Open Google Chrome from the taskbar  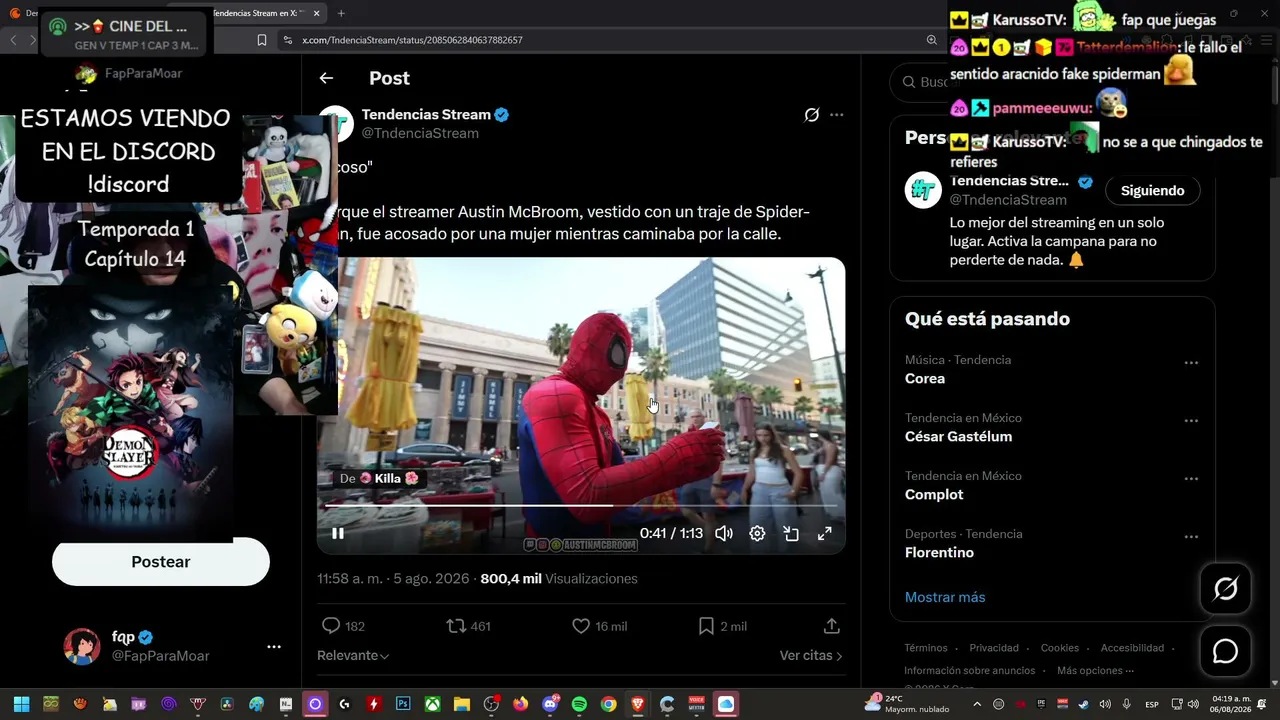pyautogui.click(x=608, y=704)
